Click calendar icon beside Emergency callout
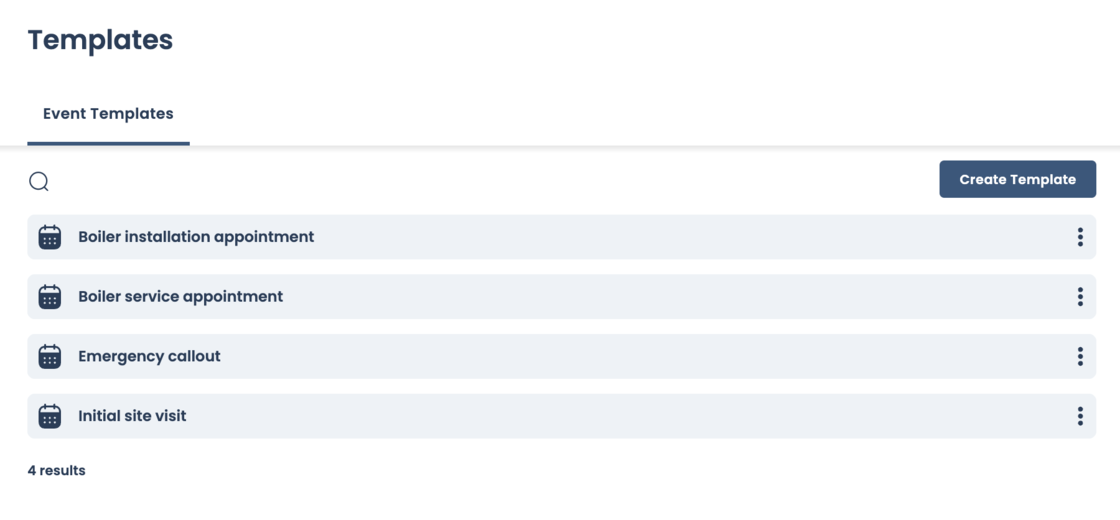 tap(50, 357)
